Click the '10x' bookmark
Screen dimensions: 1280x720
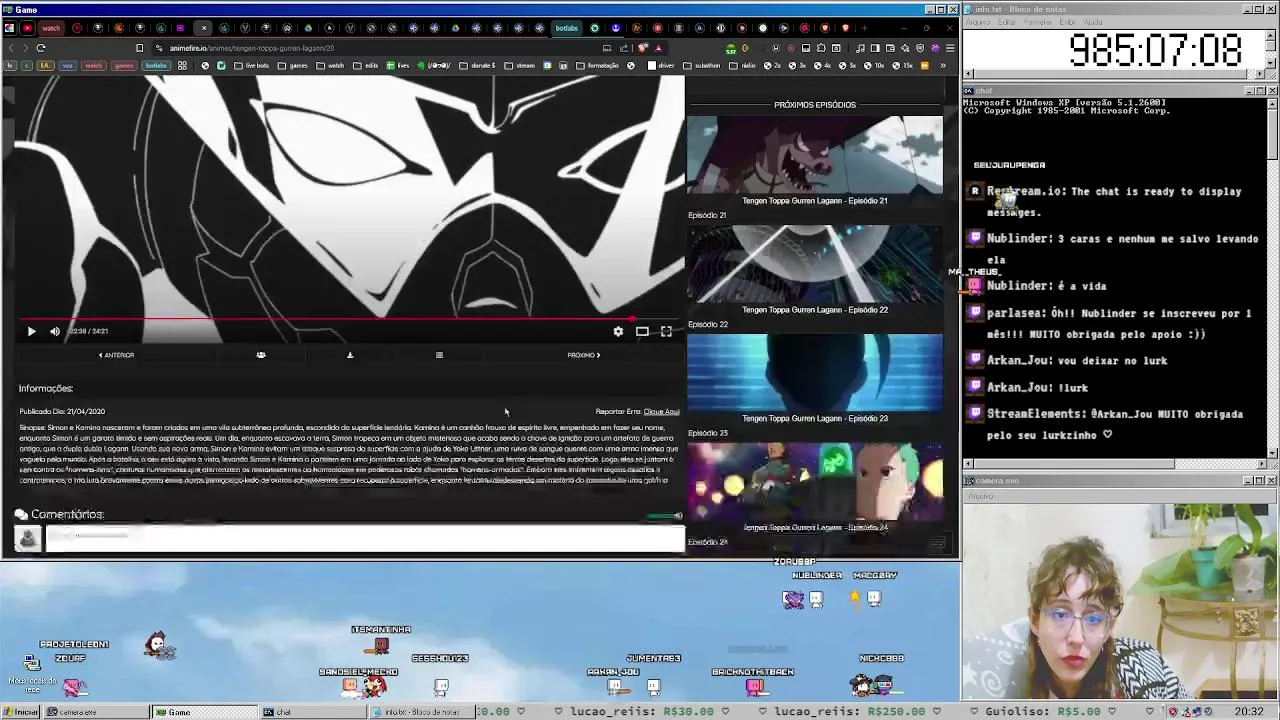point(873,66)
